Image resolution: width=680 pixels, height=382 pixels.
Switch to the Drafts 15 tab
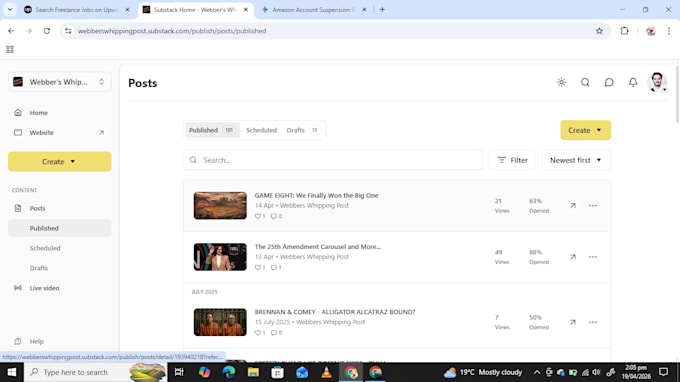pos(303,130)
